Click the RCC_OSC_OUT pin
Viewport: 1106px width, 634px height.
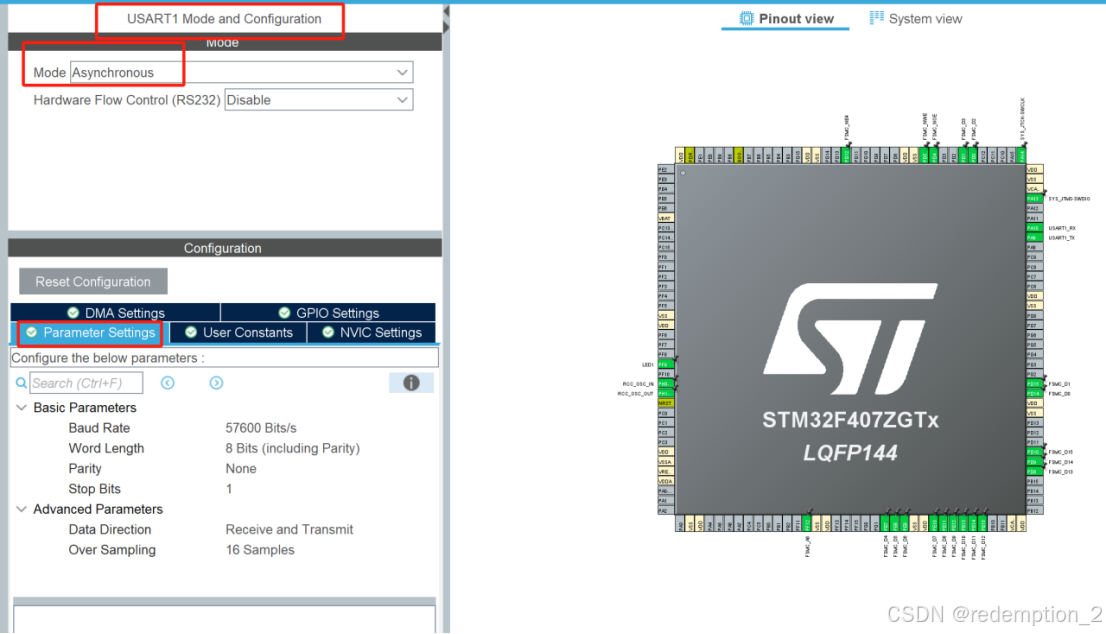click(x=665, y=394)
